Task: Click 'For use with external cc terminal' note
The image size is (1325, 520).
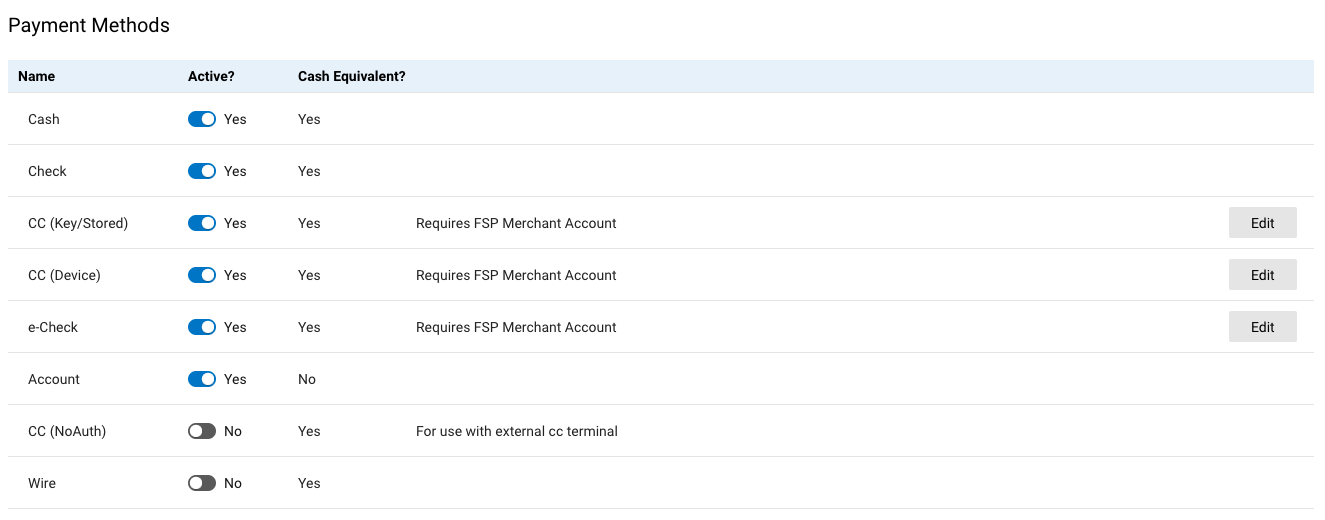Action: click(x=517, y=431)
